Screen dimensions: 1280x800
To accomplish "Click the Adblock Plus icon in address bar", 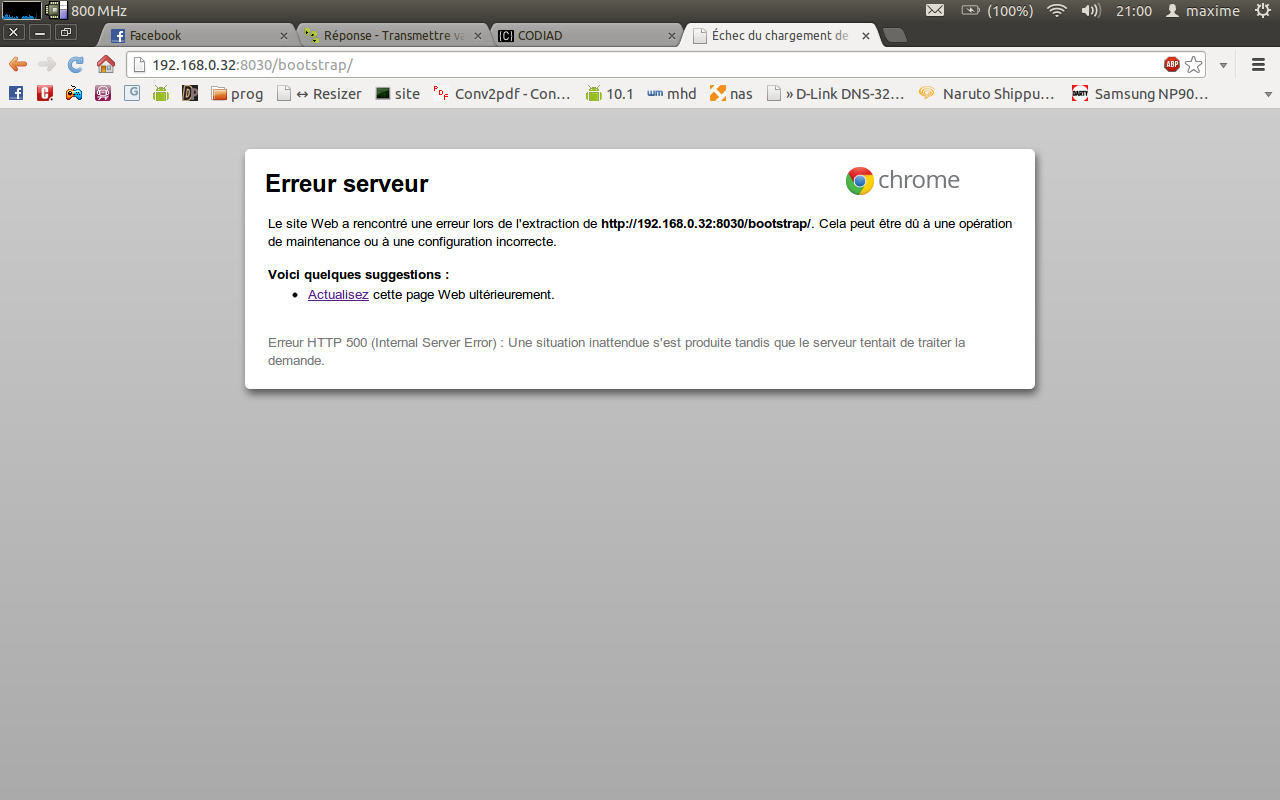I will point(1172,65).
